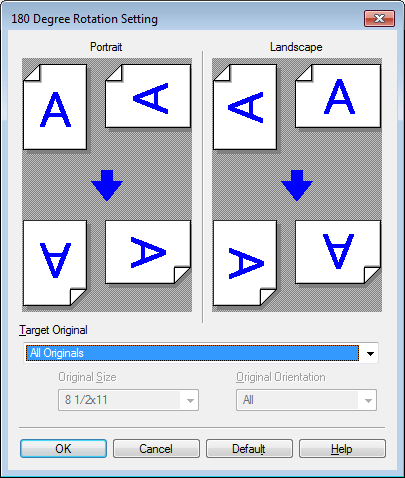Restore settings with the Default button

249,449
